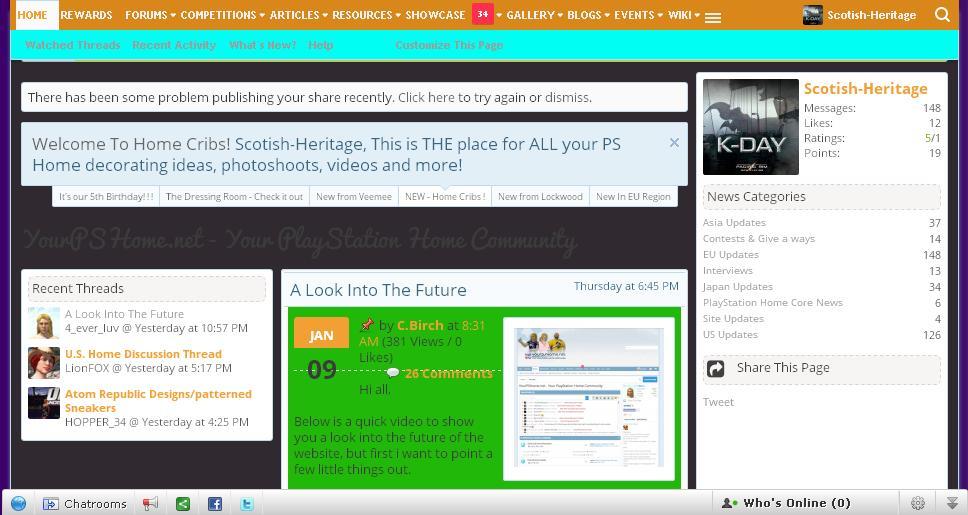
Task: Open the Japan Updates news category
Action: (738, 287)
